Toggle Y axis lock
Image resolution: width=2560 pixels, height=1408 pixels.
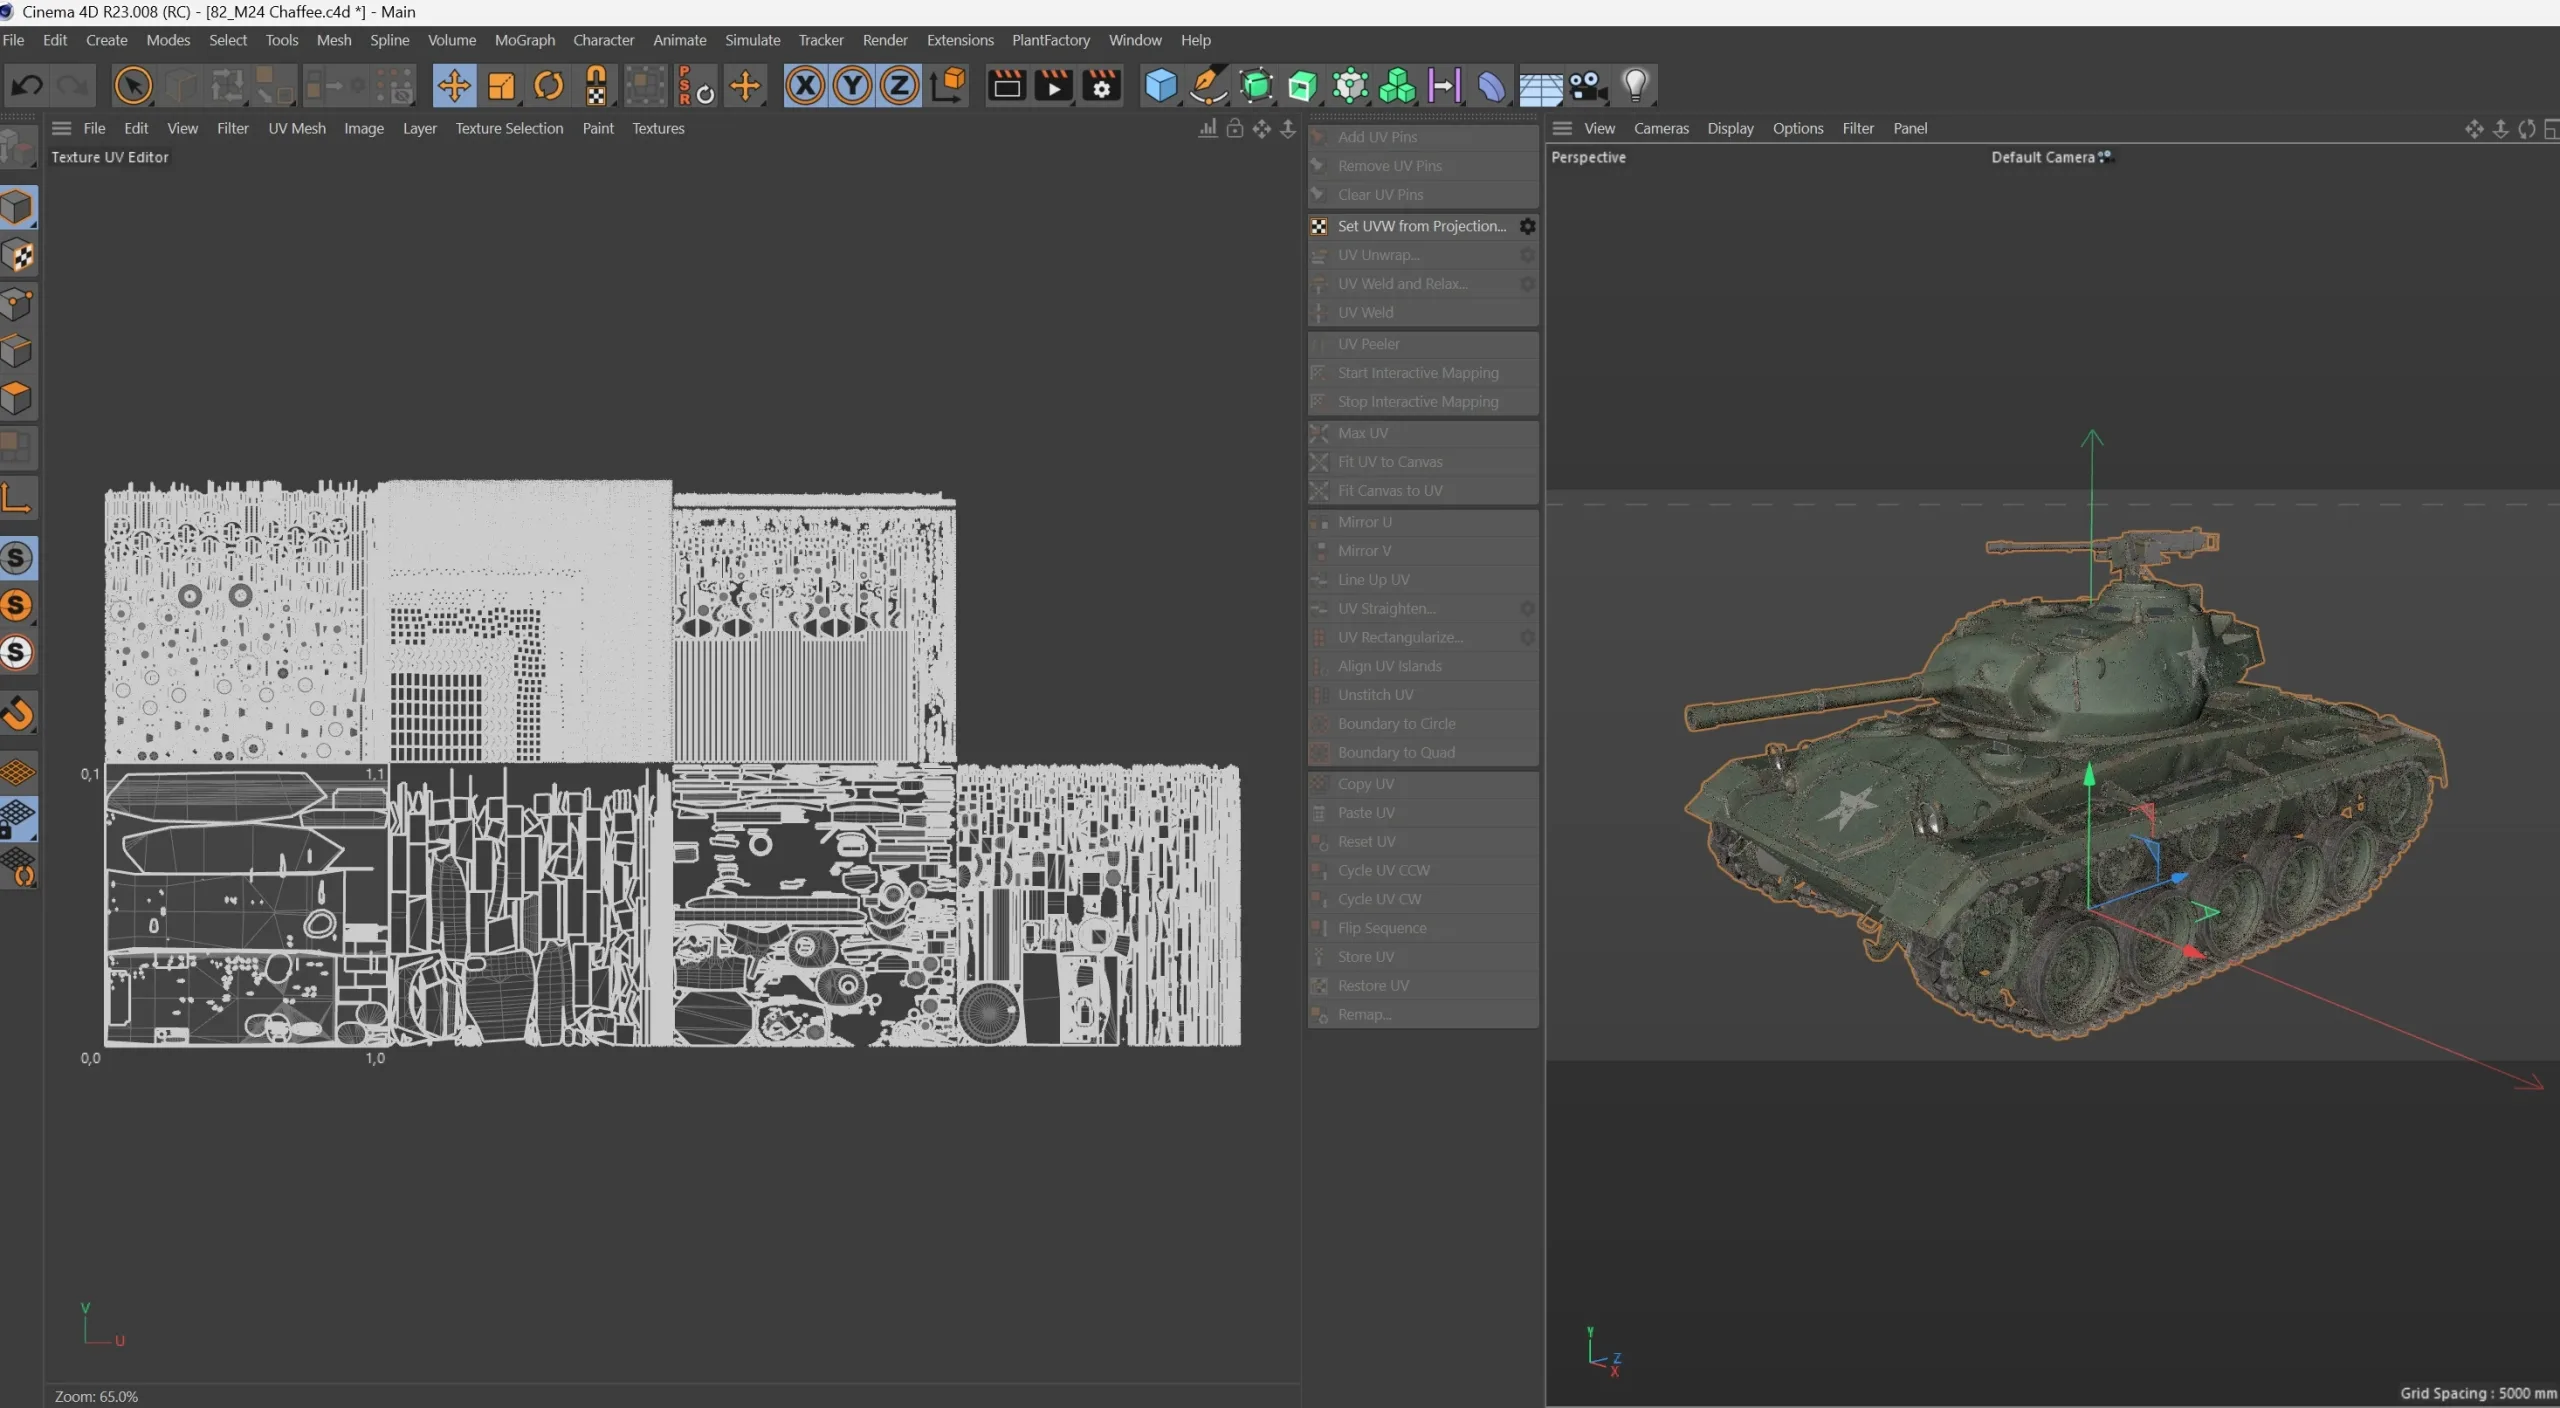coord(852,86)
